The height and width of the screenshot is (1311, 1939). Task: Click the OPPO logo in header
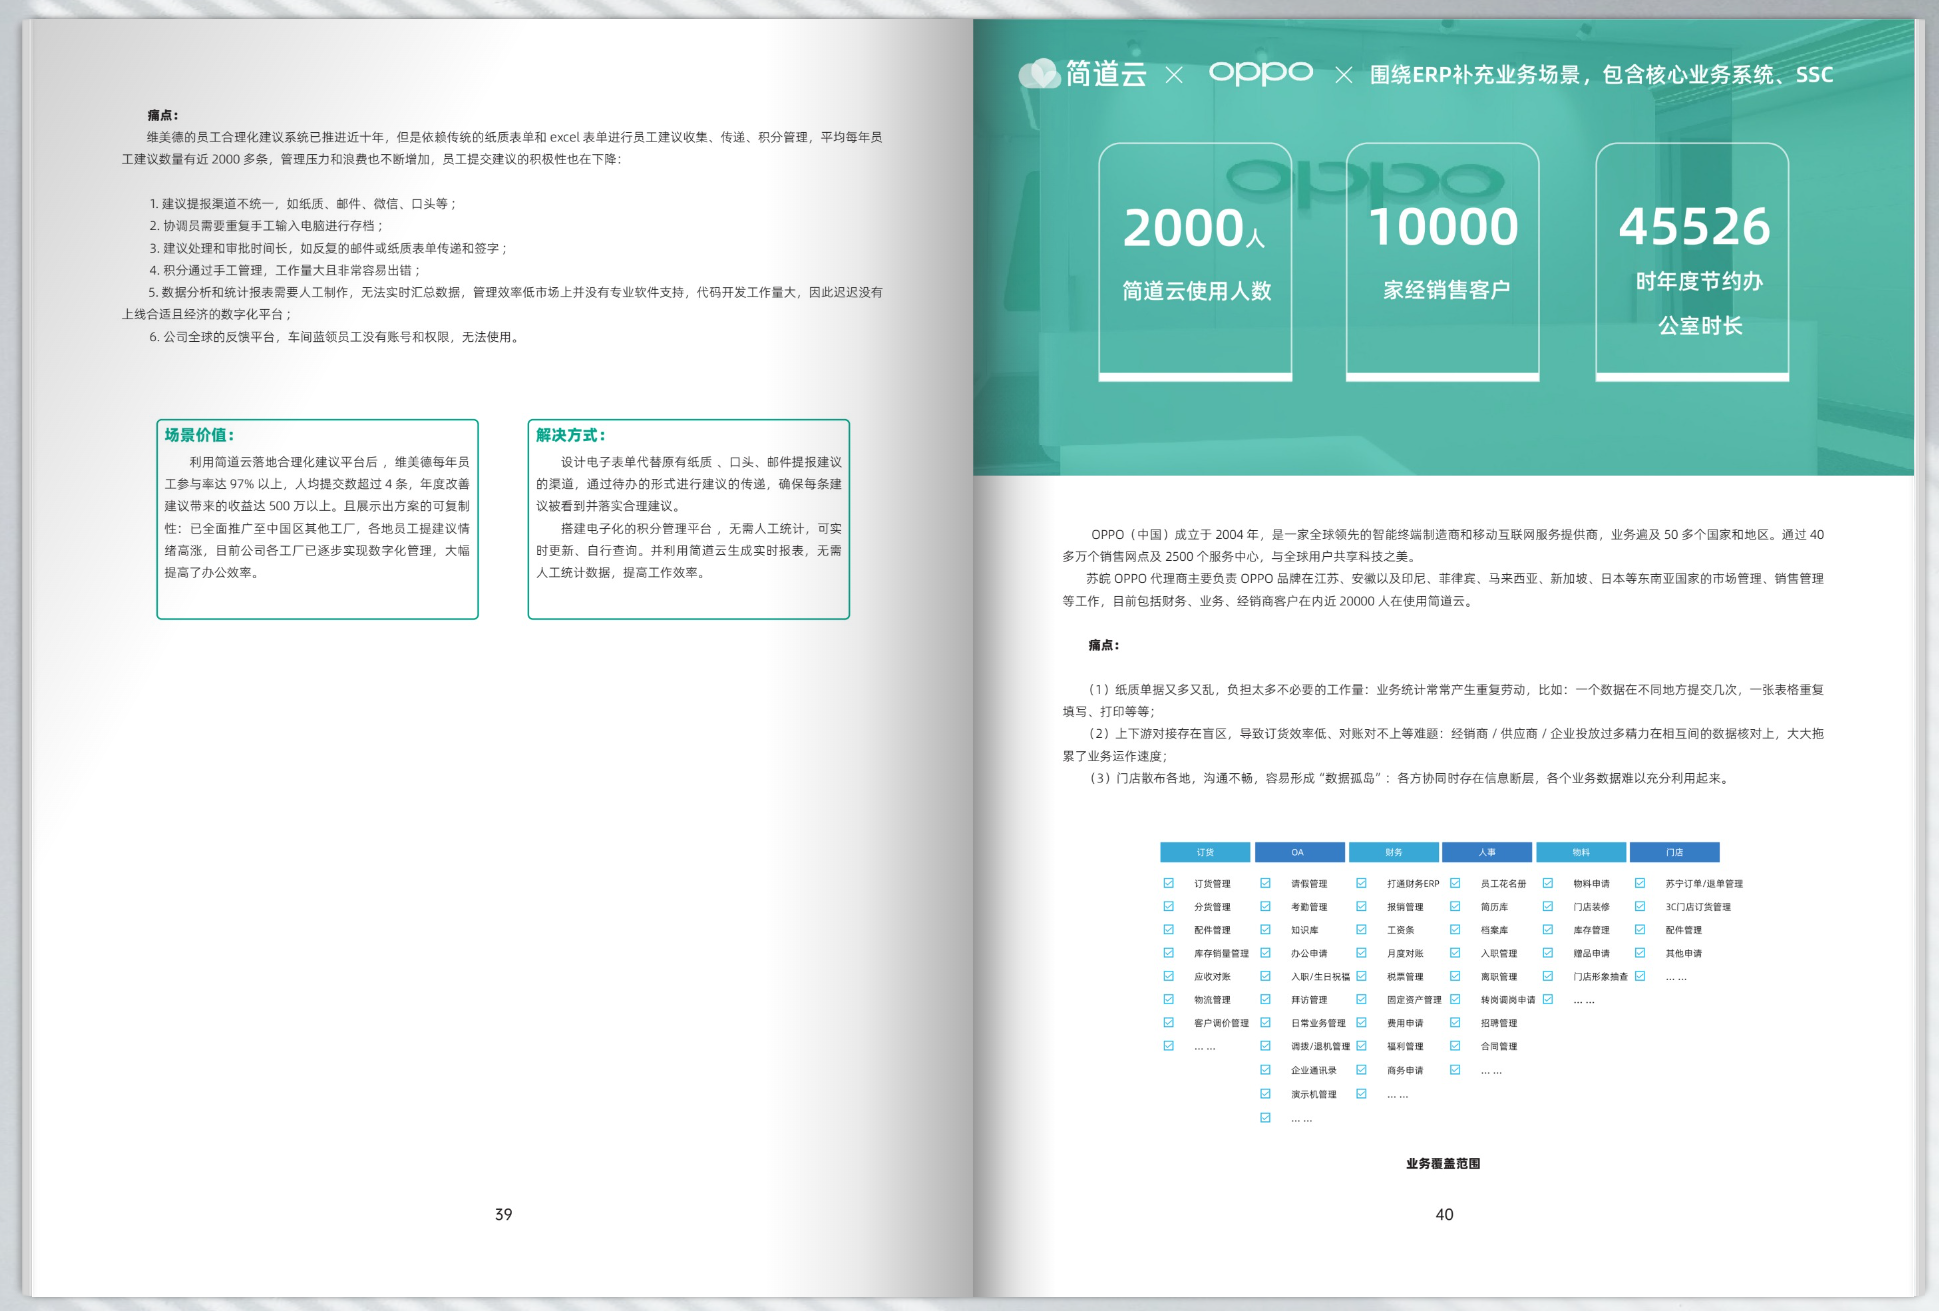tap(1260, 73)
